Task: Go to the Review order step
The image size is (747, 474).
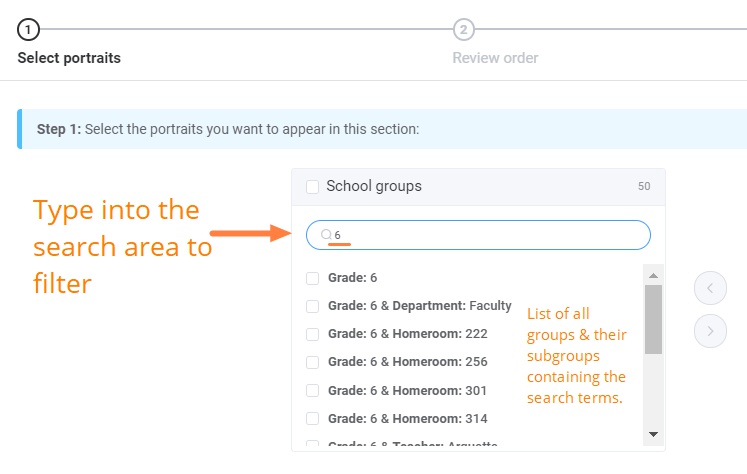Action: [x=495, y=58]
